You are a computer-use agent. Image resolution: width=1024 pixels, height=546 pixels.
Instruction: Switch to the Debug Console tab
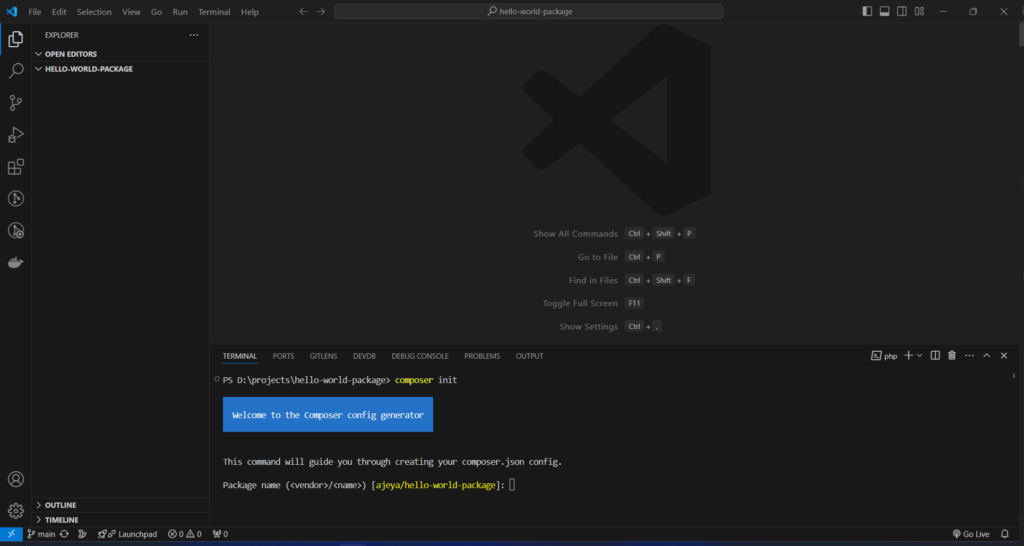click(x=420, y=356)
